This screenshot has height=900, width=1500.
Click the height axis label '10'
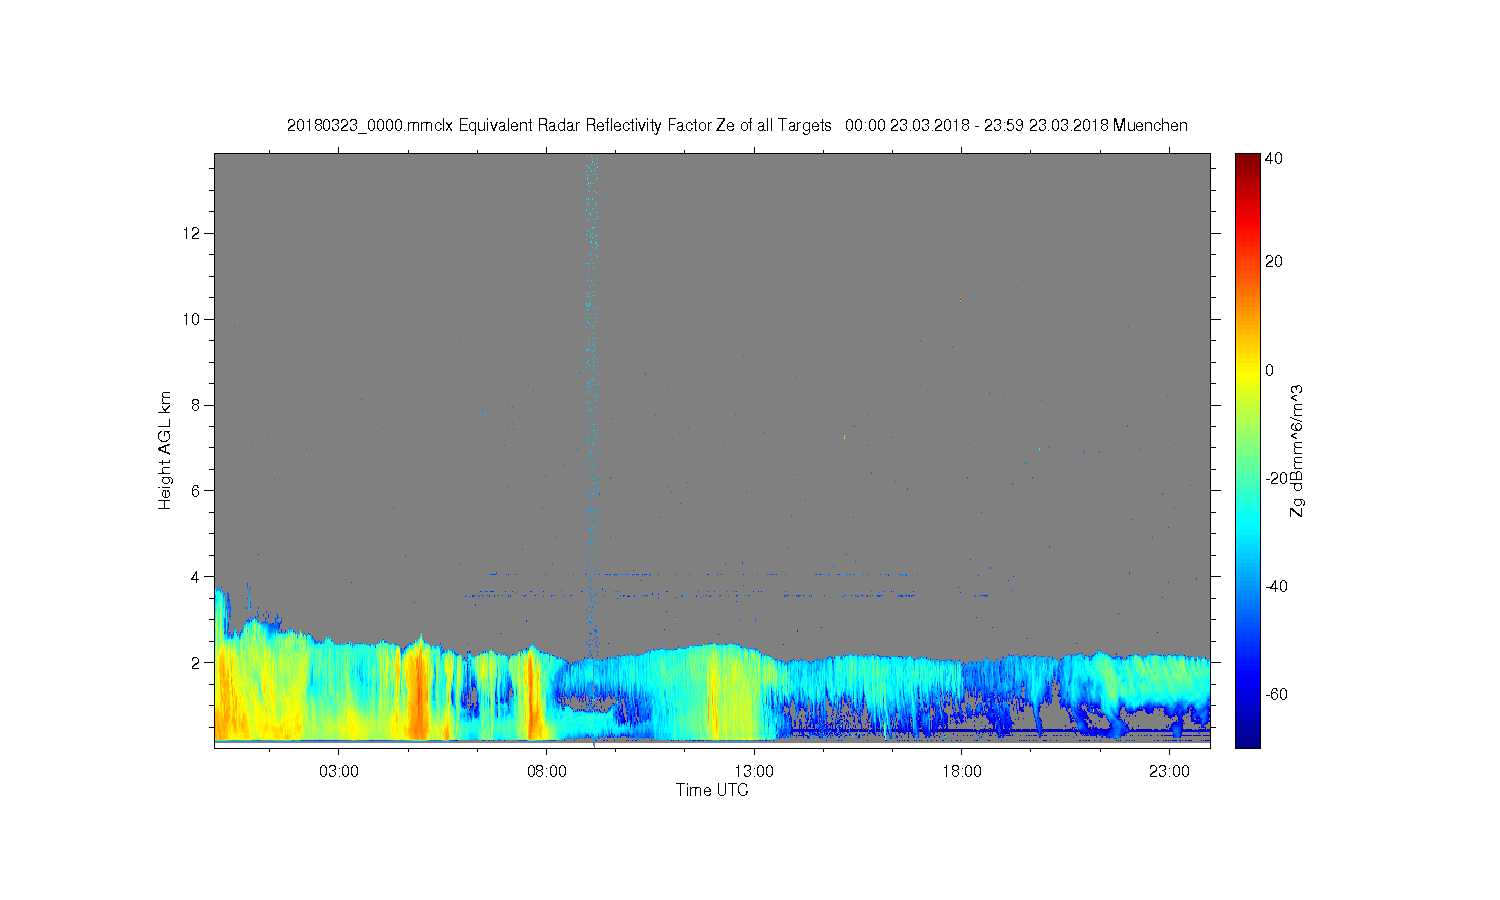(x=192, y=319)
